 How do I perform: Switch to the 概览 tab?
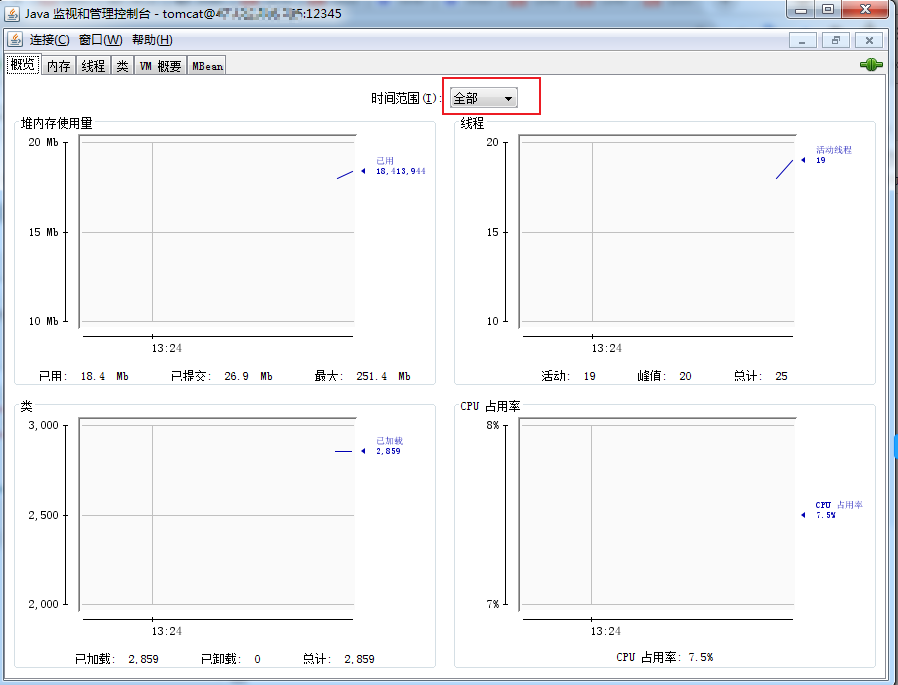pyautogui.click(x=23, y=65)
